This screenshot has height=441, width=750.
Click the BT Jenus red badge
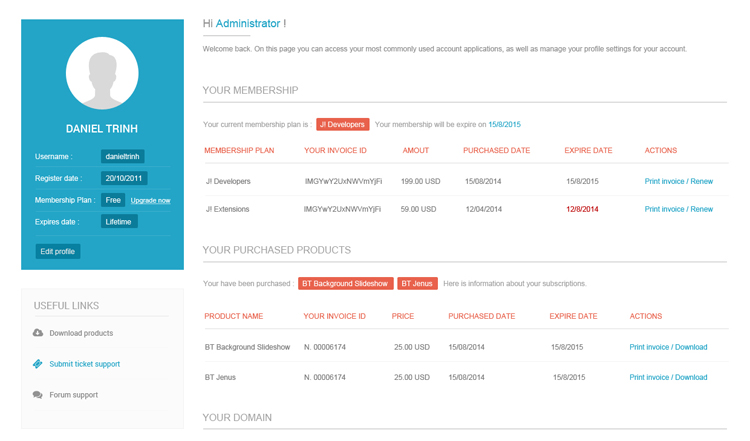(417, 284)
